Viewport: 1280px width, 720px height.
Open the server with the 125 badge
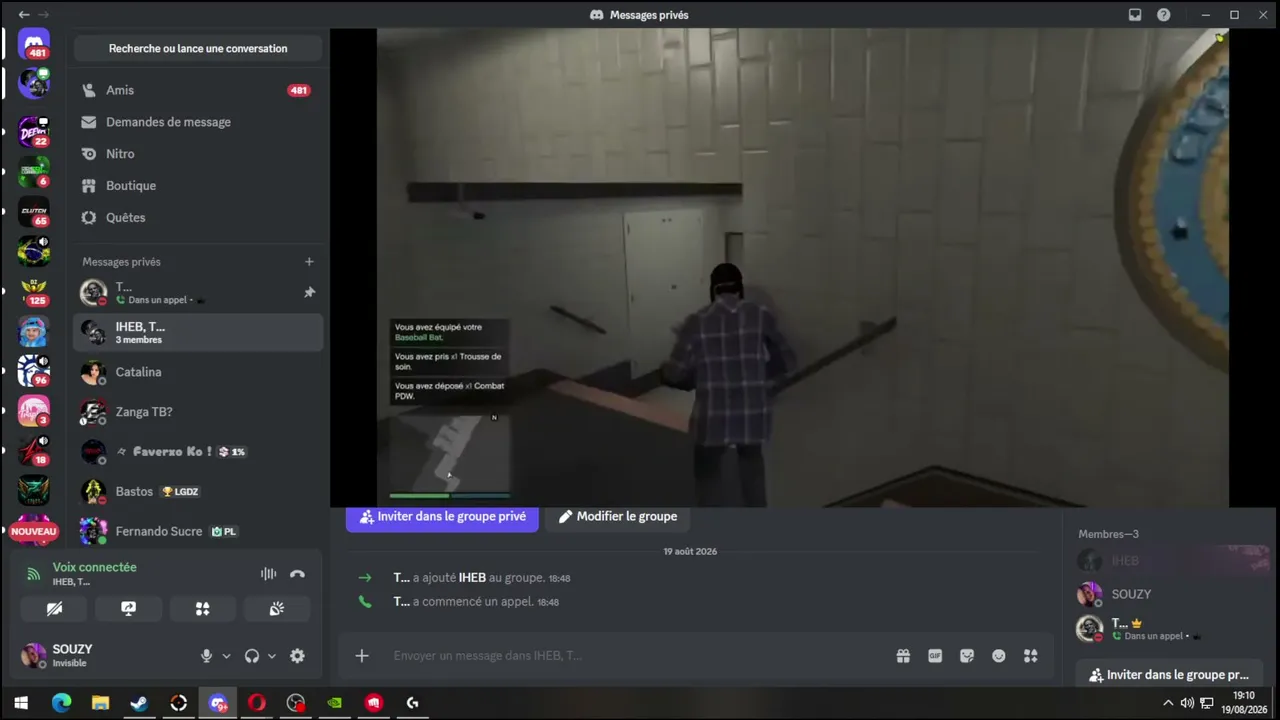point(34,291)
